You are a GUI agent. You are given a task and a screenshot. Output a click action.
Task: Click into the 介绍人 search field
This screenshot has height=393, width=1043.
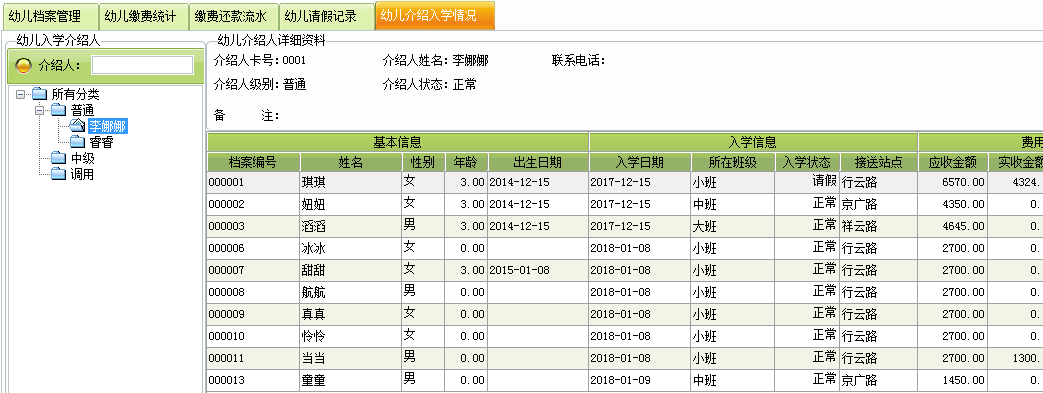point(142,65)
